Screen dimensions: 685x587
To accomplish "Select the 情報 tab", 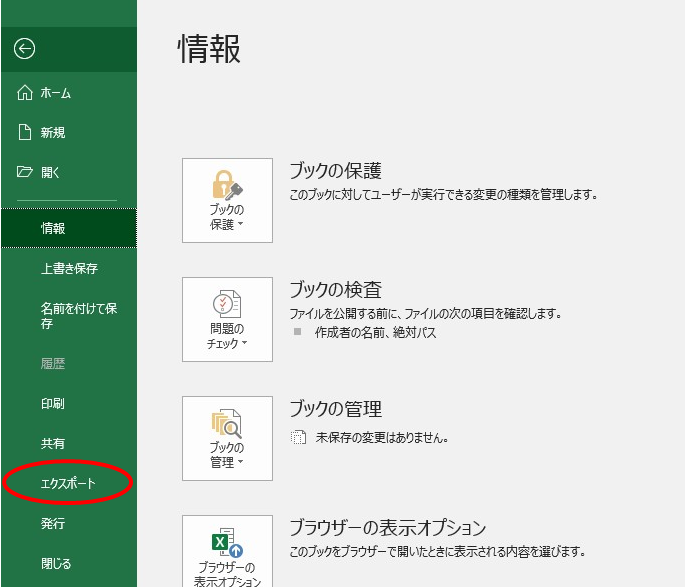I will [x=69, y=228].
